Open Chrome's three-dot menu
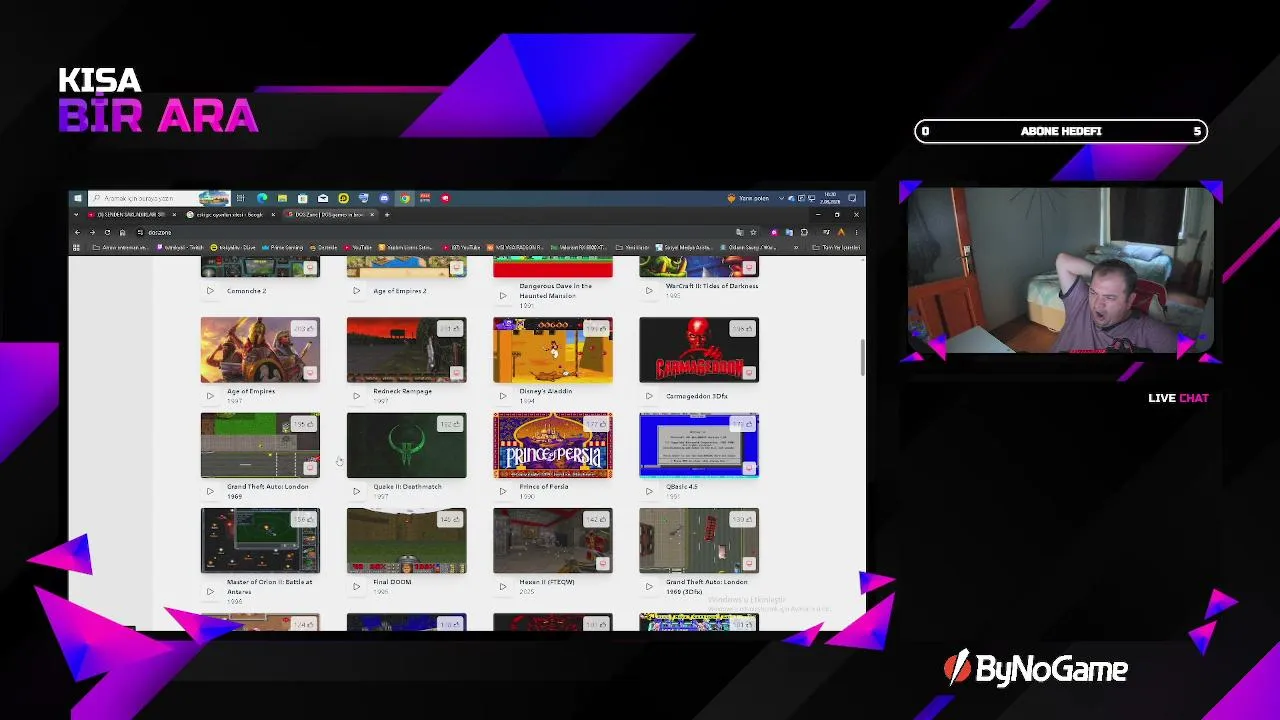This screenshot has width=1280, height=720. click(x=856, y=232)
